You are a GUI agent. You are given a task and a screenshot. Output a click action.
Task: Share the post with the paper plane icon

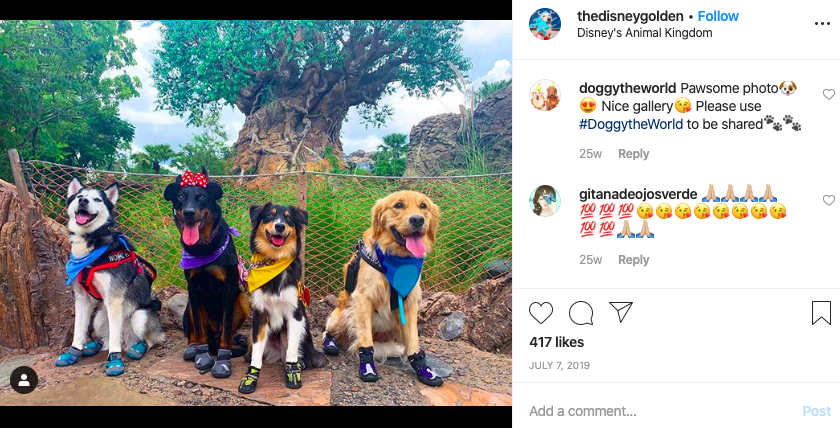pos(621,312)
